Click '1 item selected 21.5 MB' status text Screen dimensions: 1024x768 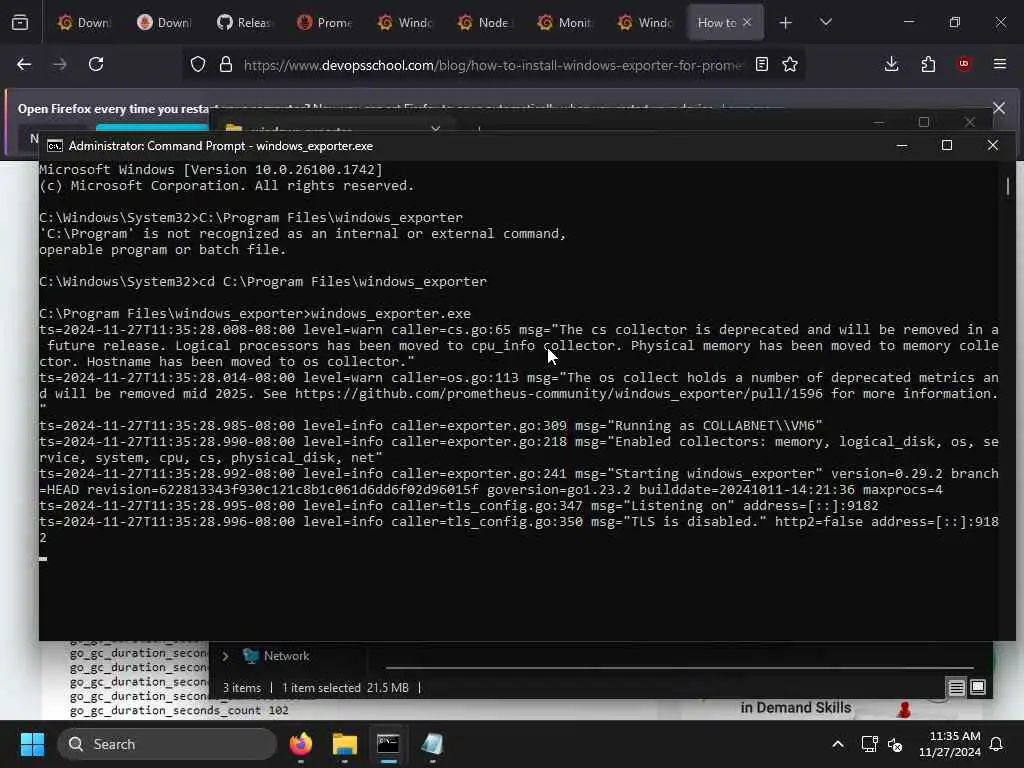345,688
